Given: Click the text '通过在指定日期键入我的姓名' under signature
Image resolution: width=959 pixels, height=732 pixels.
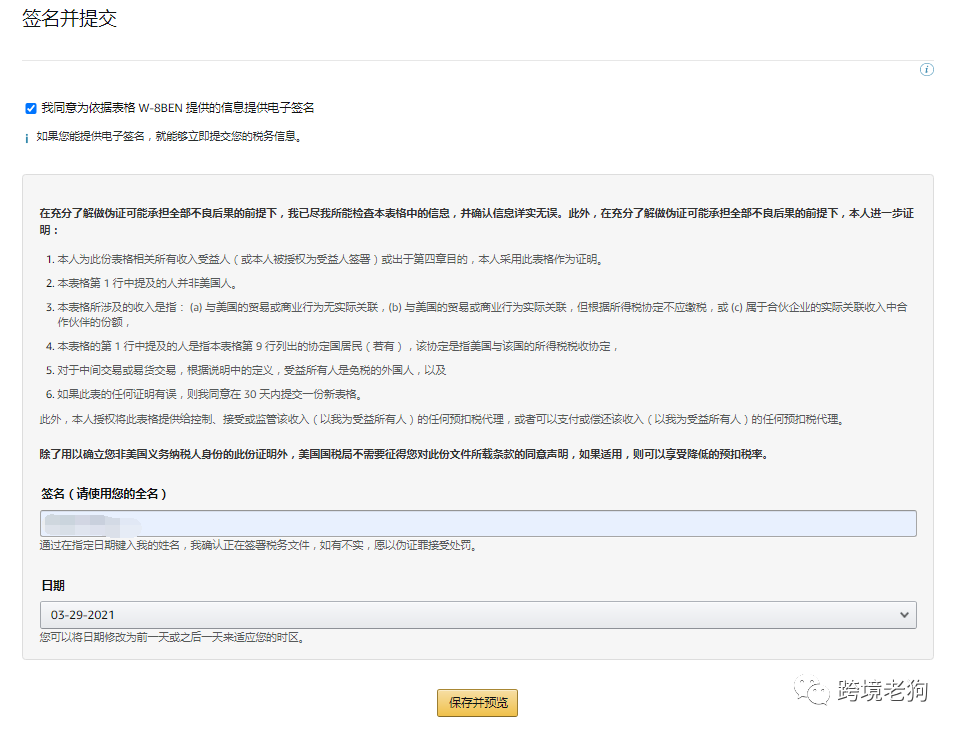Looking at the screenshot, I should (x=259, y=545).
